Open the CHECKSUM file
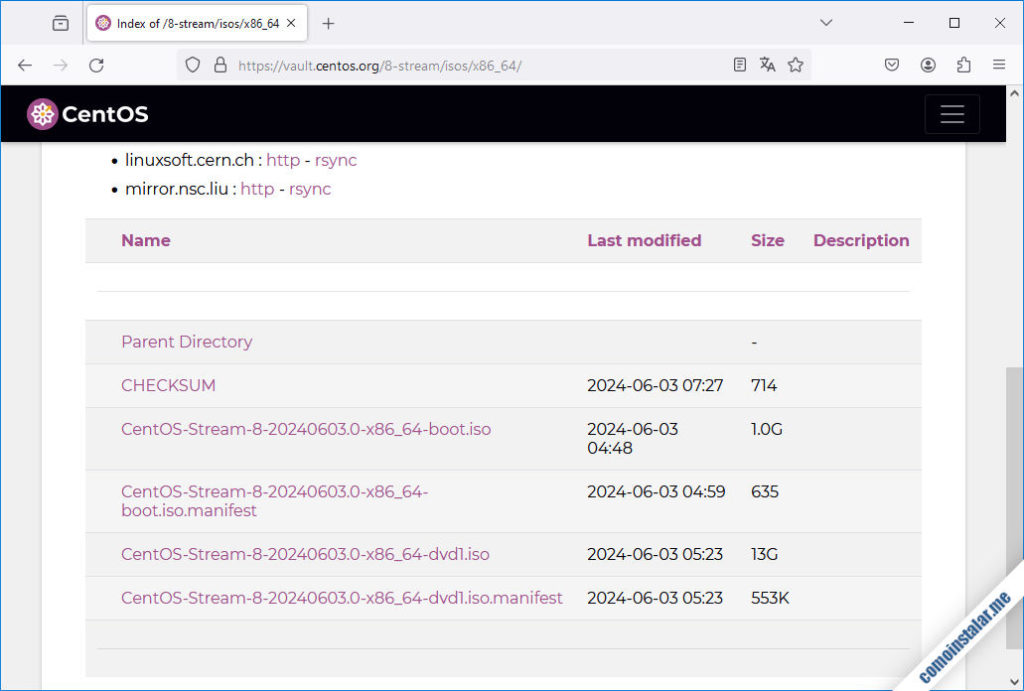 [168, 385]
